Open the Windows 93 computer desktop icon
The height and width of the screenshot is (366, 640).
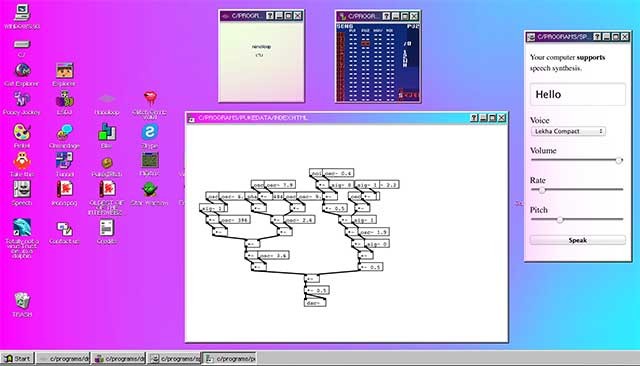click(22, 12)
